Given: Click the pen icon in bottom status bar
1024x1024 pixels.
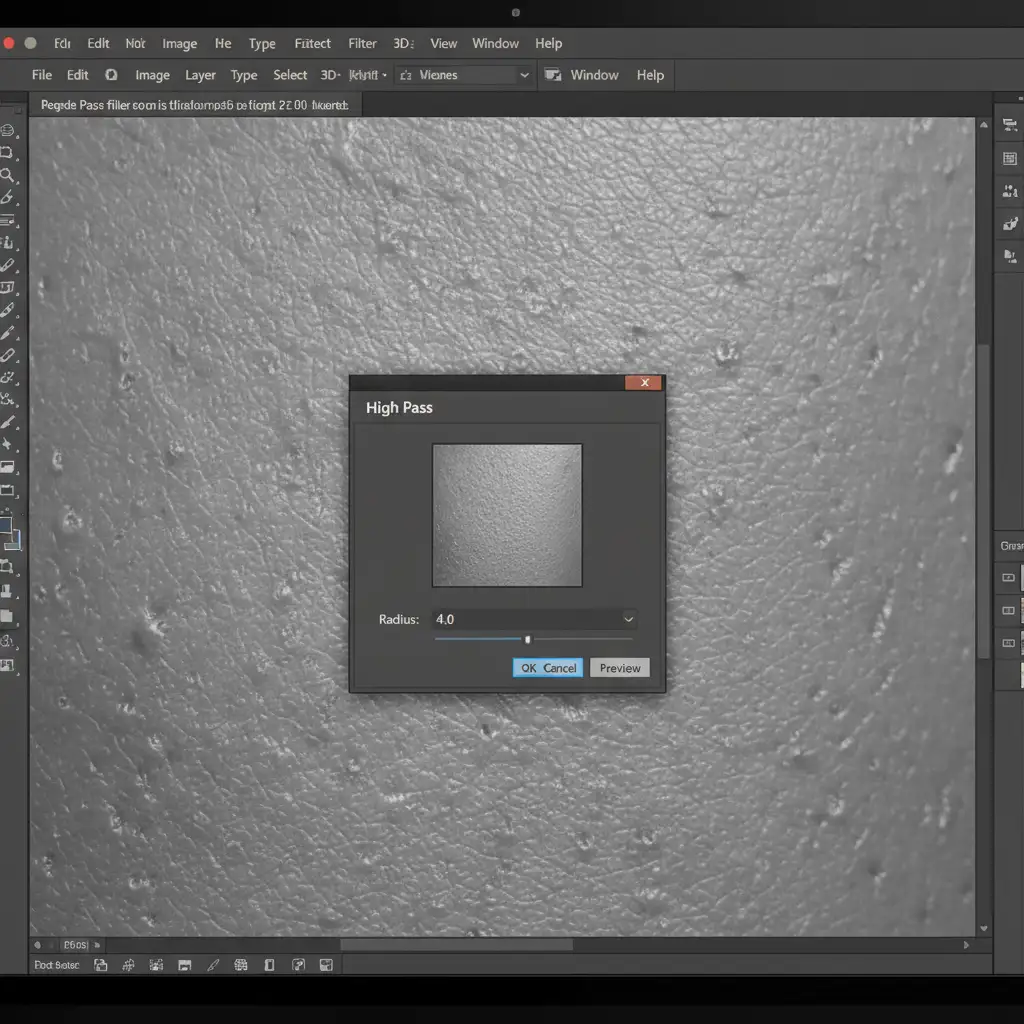Looking at the screenshot, I should tap(212, 965).
